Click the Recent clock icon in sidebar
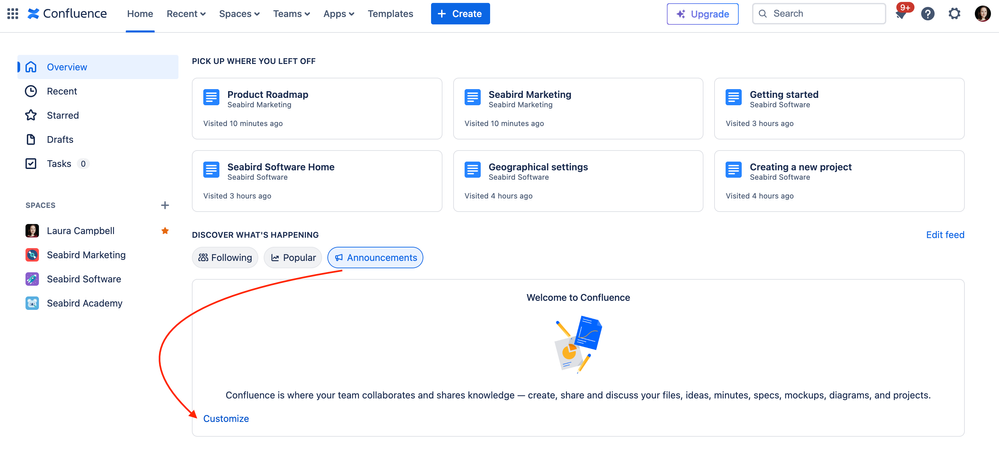Image resolution: width=999 pixels, height=452 pixels. [31, 91]
